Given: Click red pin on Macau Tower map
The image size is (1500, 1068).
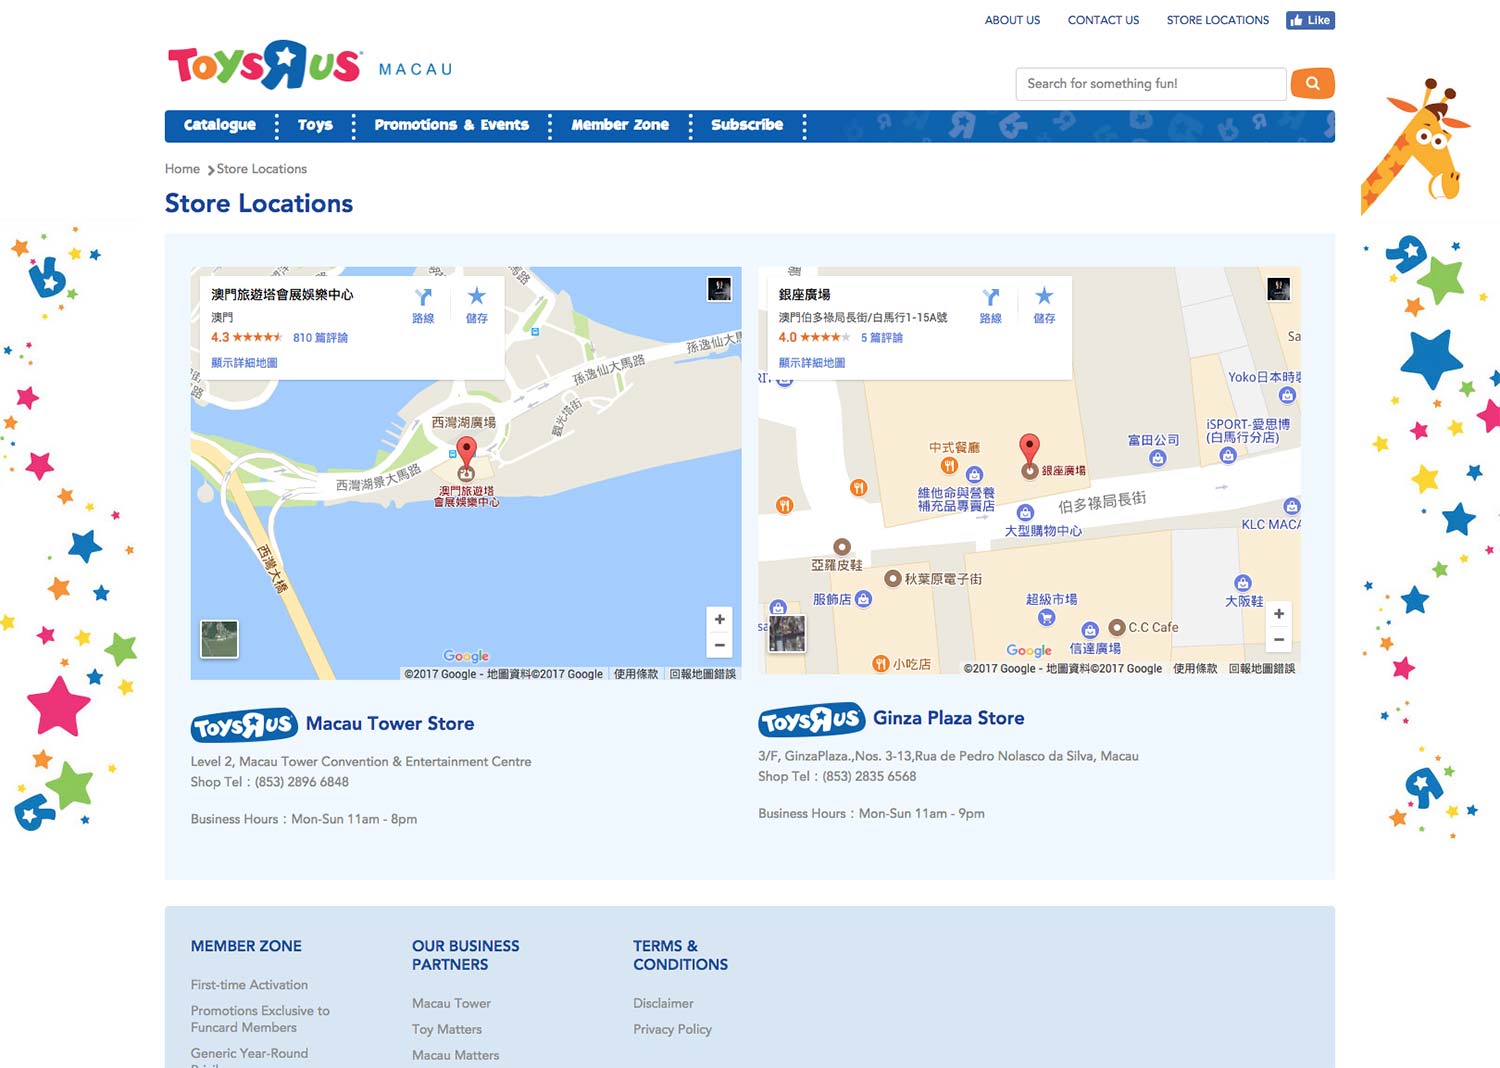Looking at the screenshot, I should pyautogui.click(x=466, y=452).
